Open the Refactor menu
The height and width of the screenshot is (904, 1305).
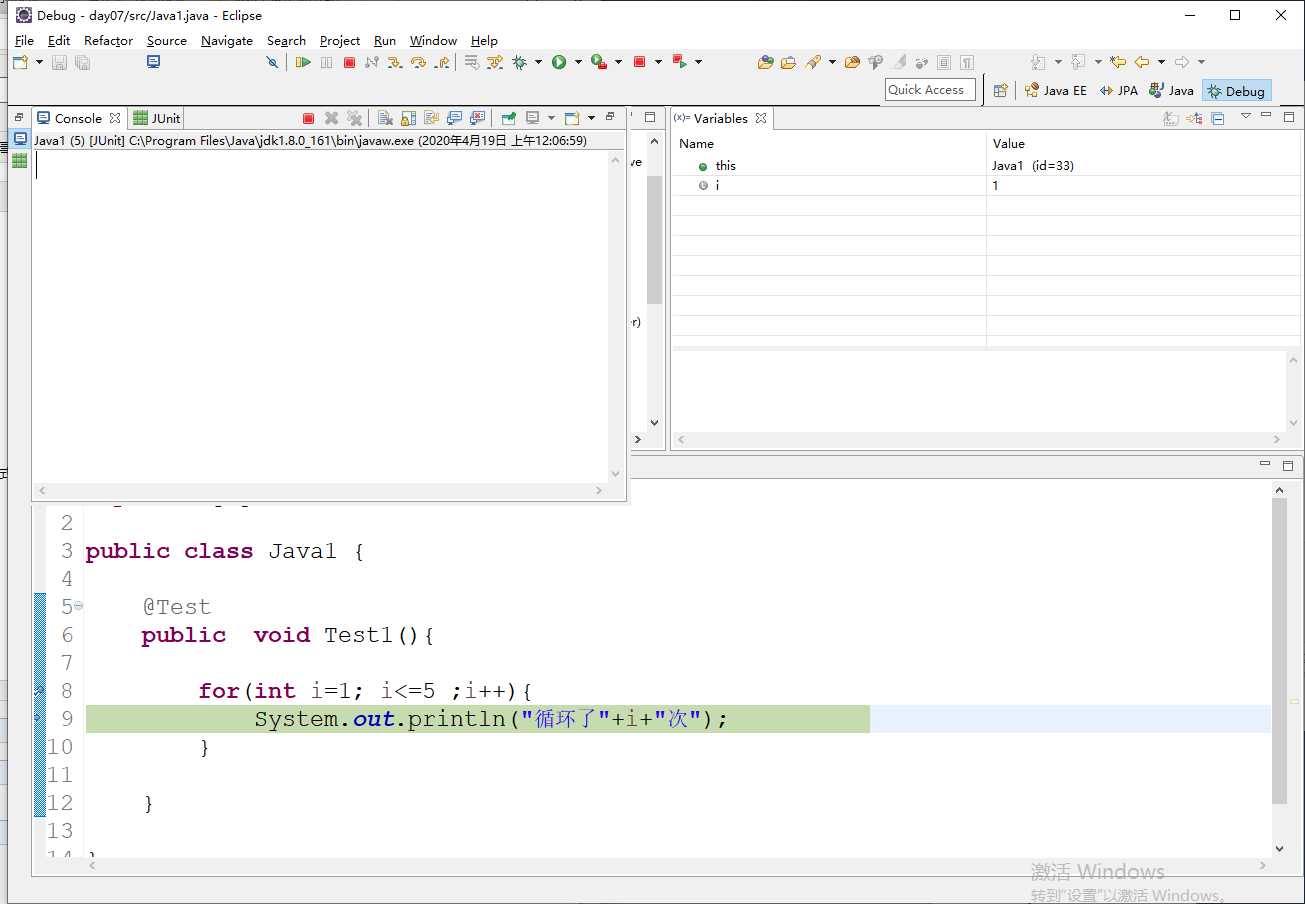click(108, 41)
